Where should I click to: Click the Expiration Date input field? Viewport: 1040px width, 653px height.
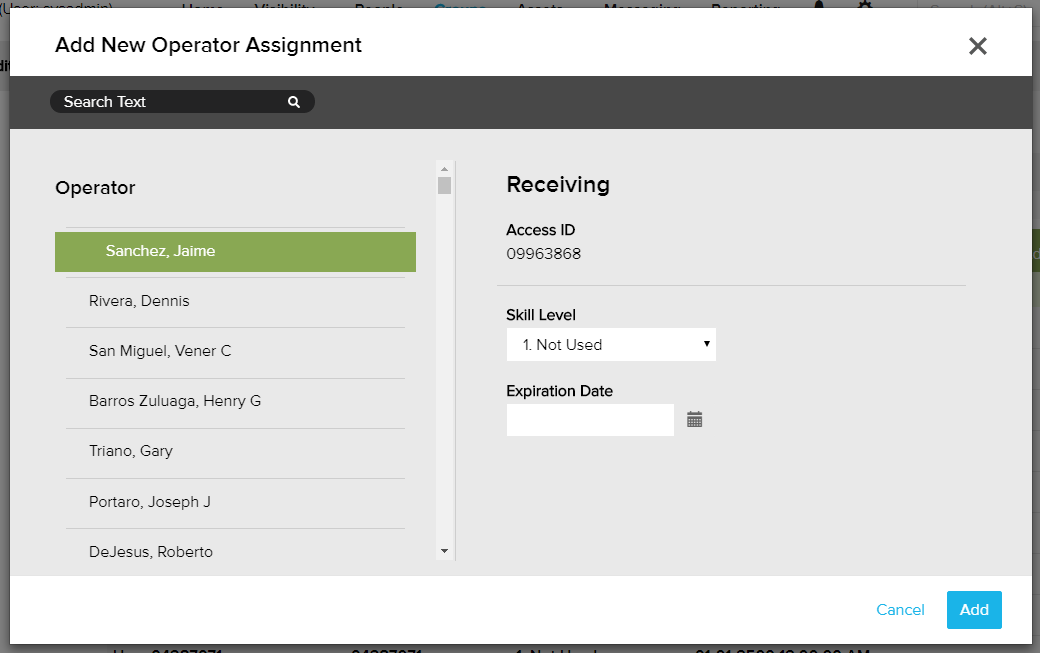coord(590,420)
